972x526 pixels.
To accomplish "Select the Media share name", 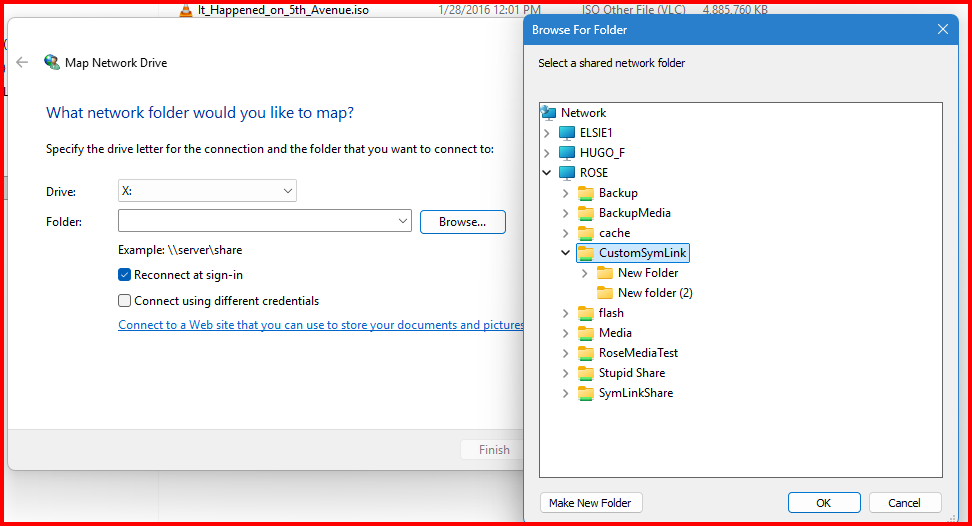I will coord(615,333).
